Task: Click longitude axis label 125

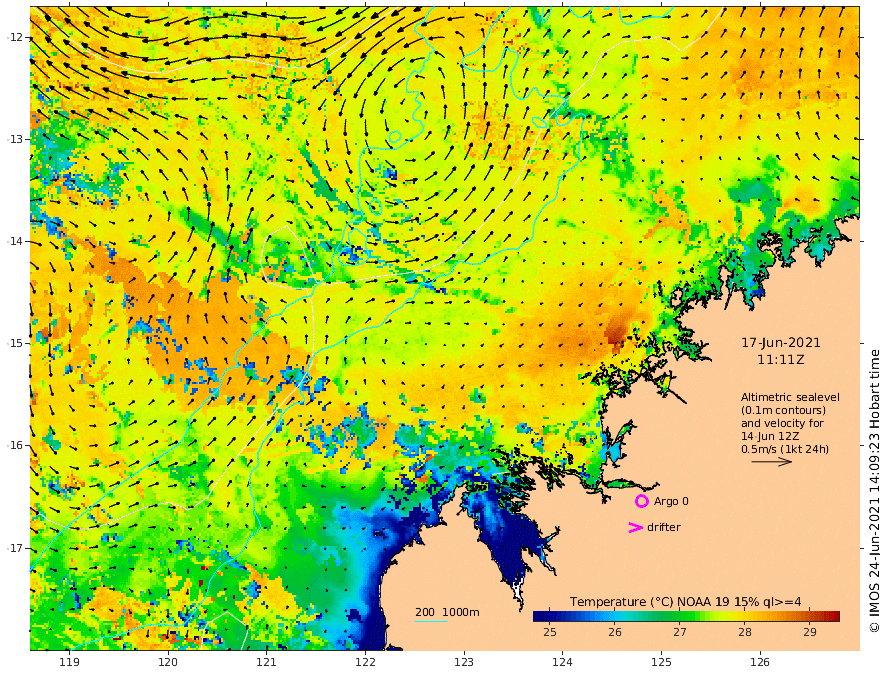Action: [662, 662]
